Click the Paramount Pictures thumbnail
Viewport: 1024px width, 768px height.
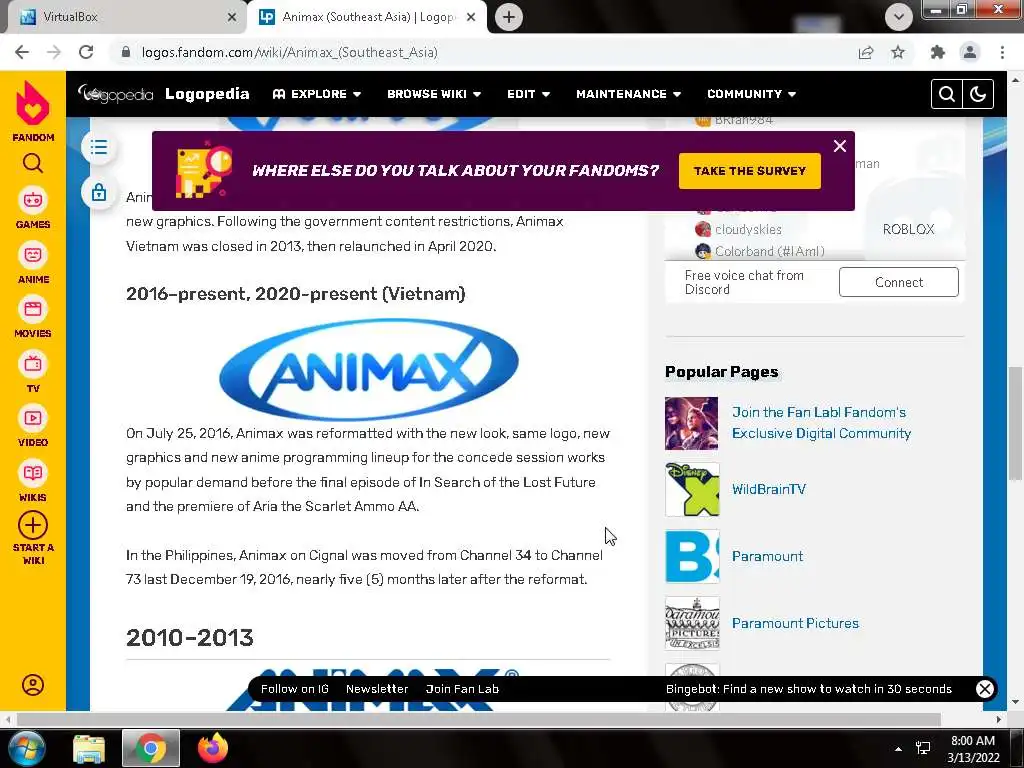(692, 624)
